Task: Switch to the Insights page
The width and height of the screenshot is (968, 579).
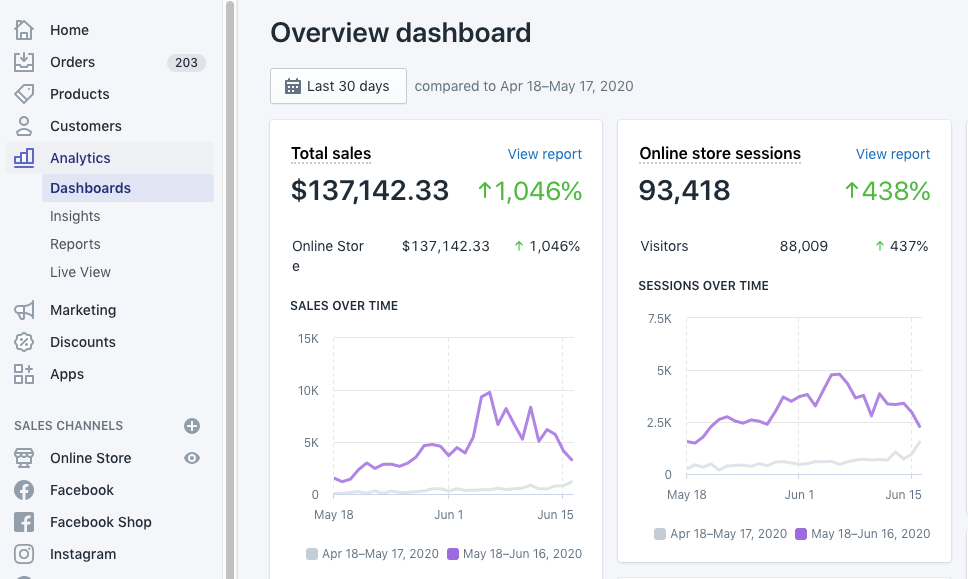Action: click(x=75, y=215)
